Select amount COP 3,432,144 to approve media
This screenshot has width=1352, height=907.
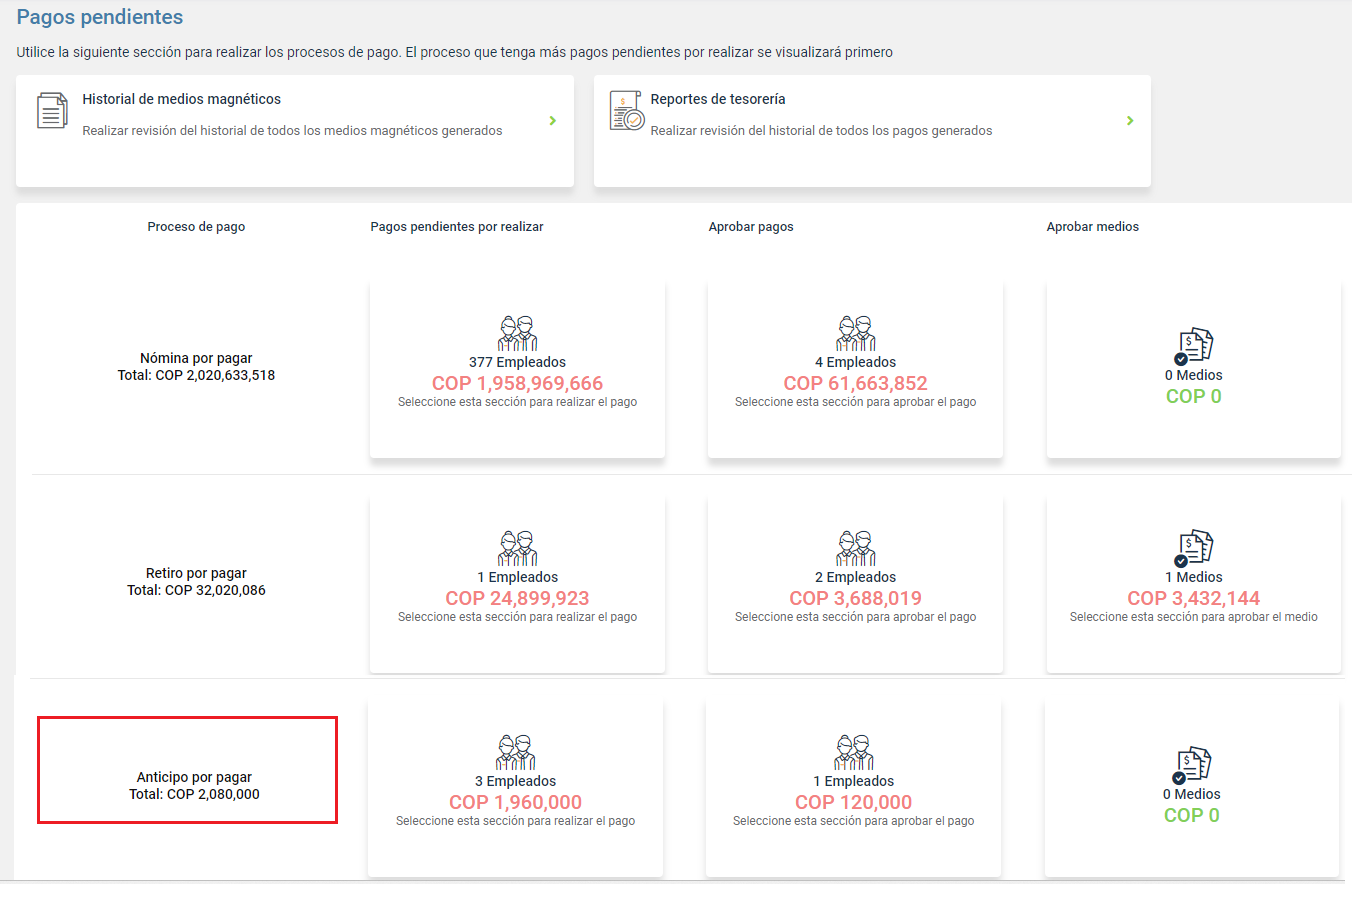click(x=1193, y=599)
